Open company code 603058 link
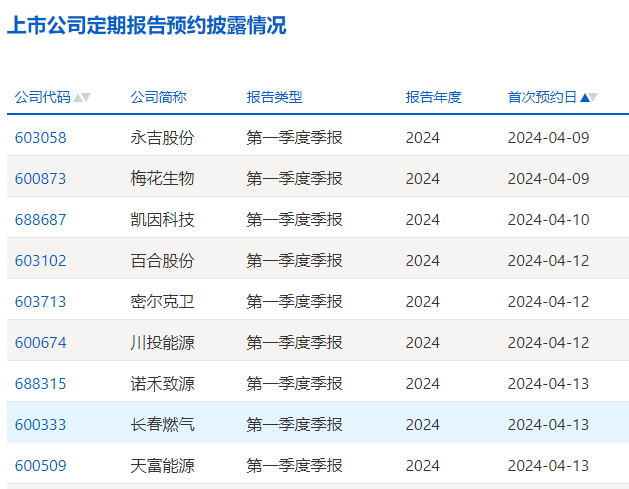The width and height of the screenshot is (629, 489). pos(40,137)
